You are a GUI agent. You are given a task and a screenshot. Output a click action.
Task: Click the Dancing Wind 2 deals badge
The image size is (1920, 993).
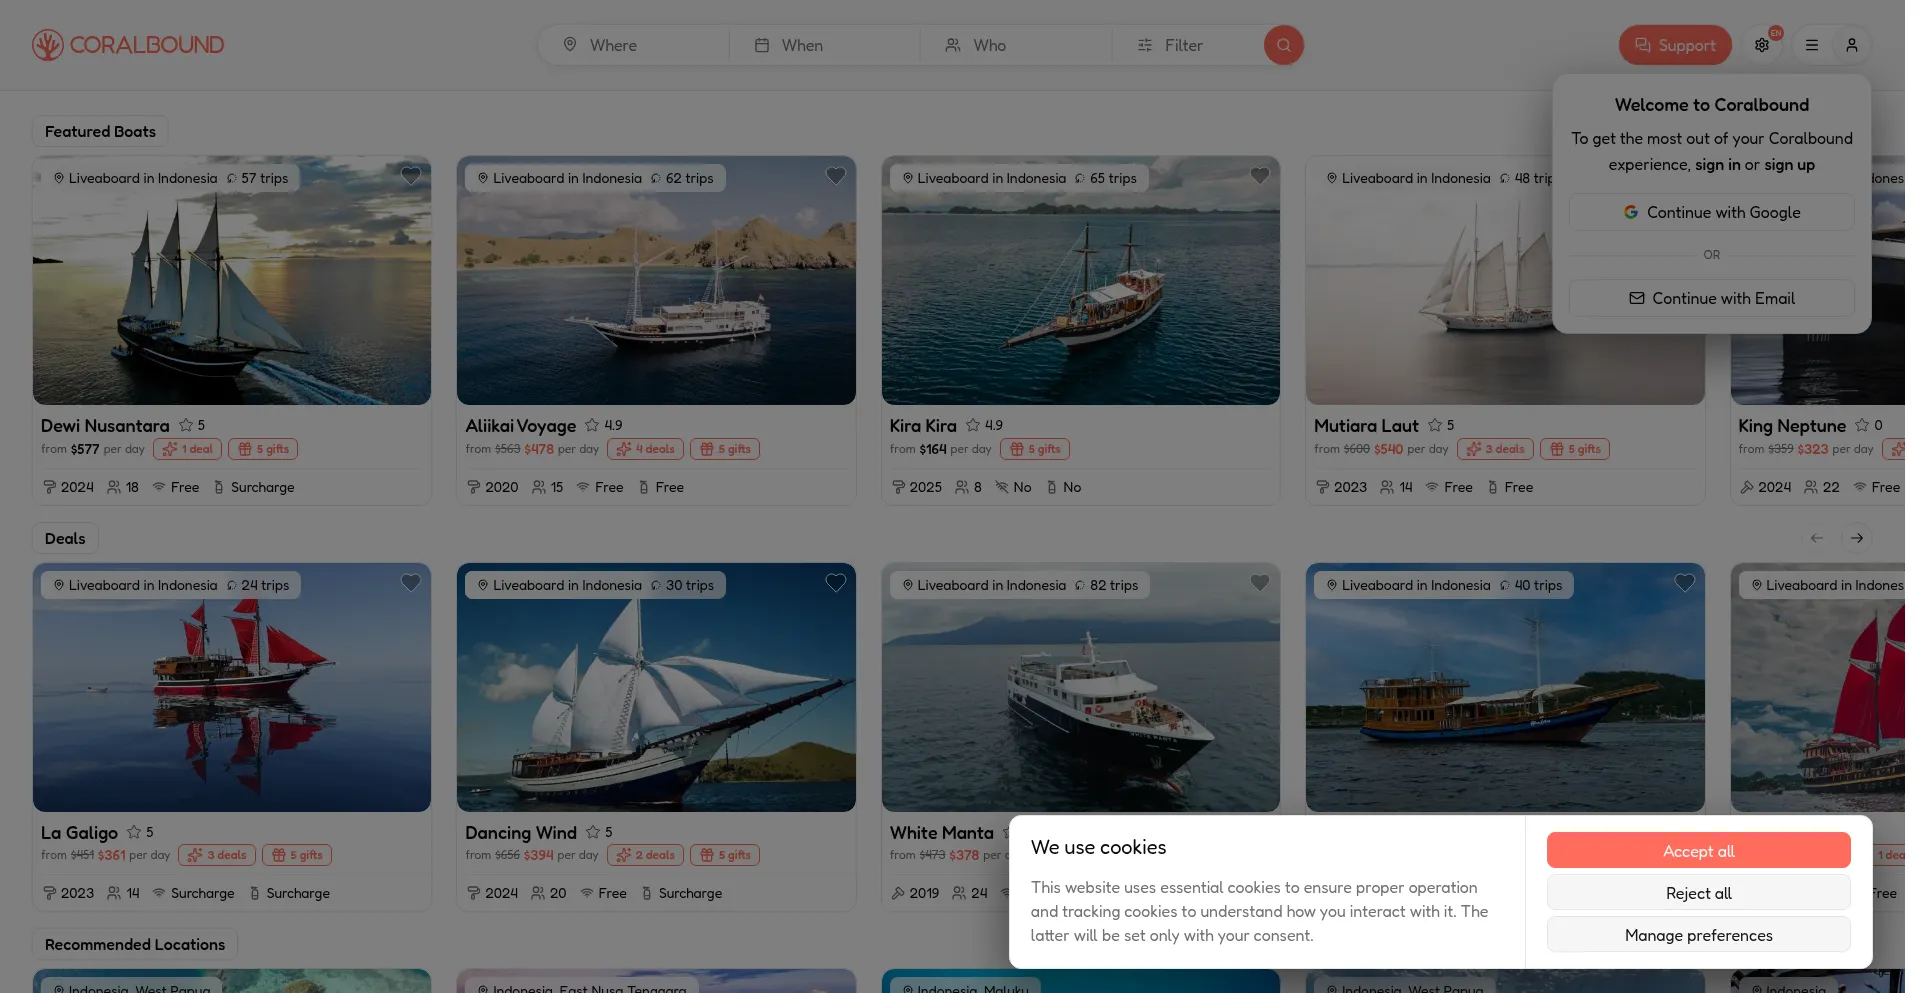click(645, 855)
